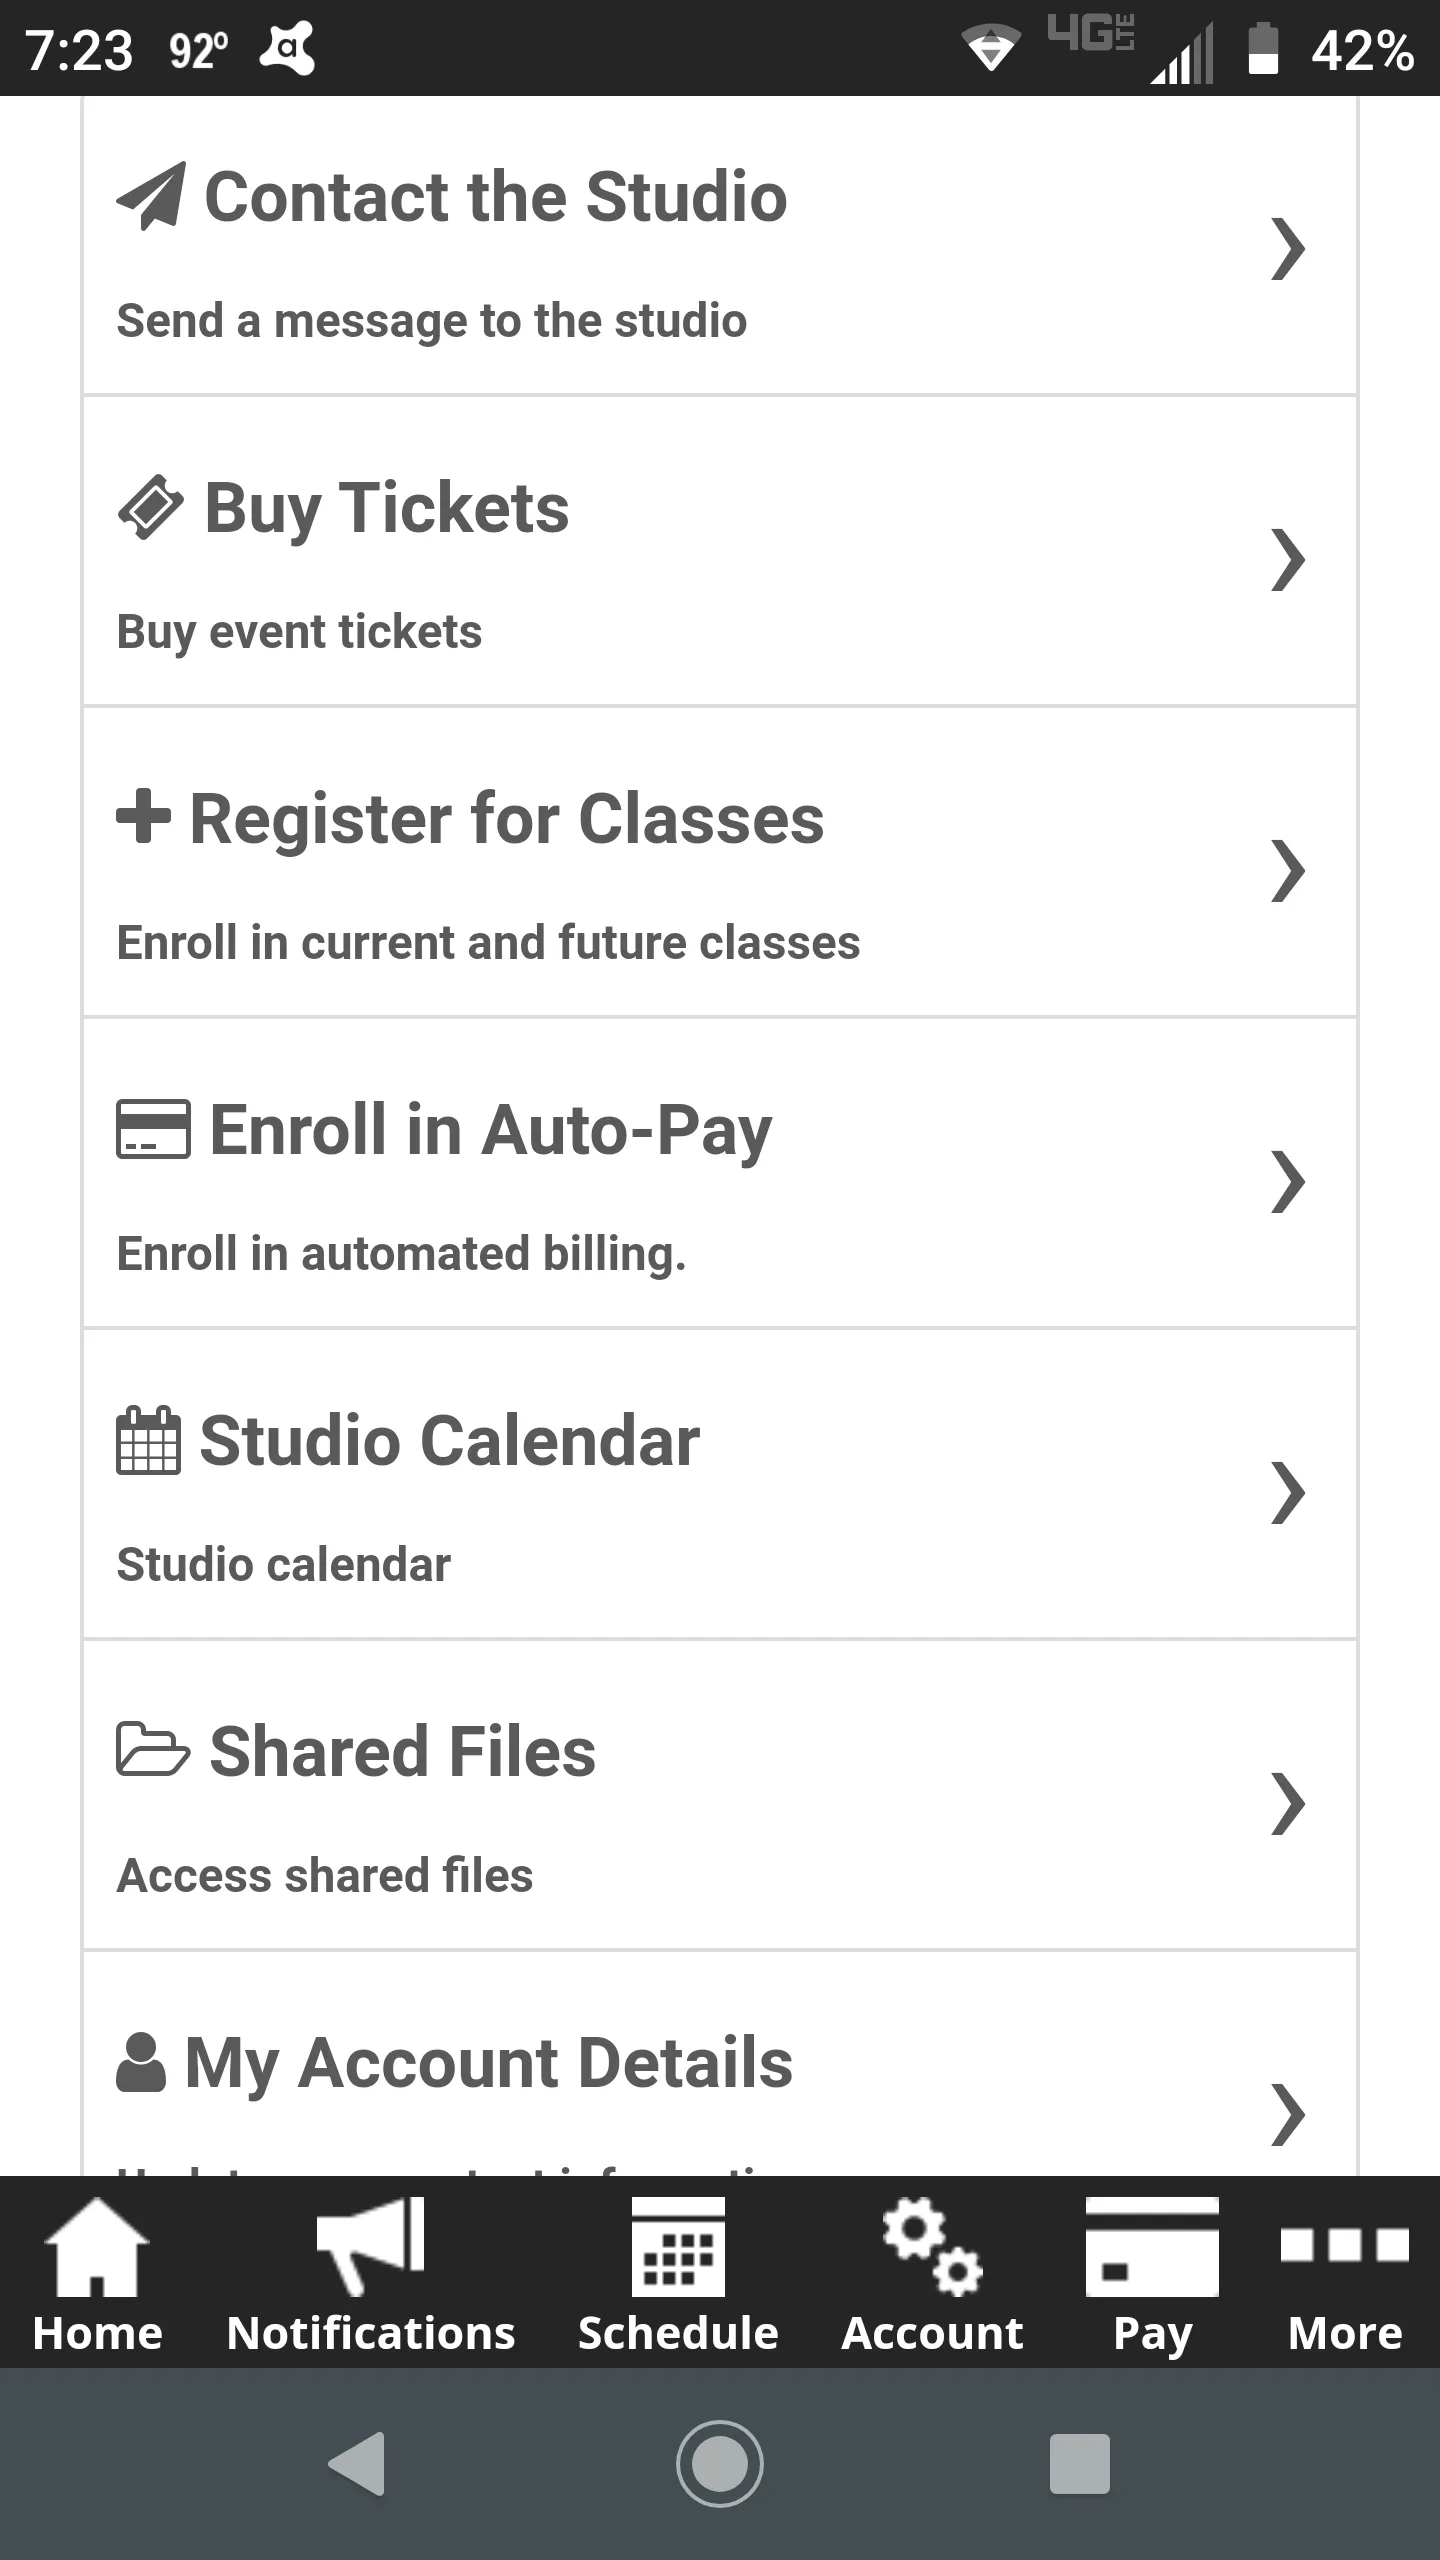The image size is (1440, 2560).
Task: Expand Enroll in Auto-Pay chevron arrow
Action: (x=1288, y=1182)
